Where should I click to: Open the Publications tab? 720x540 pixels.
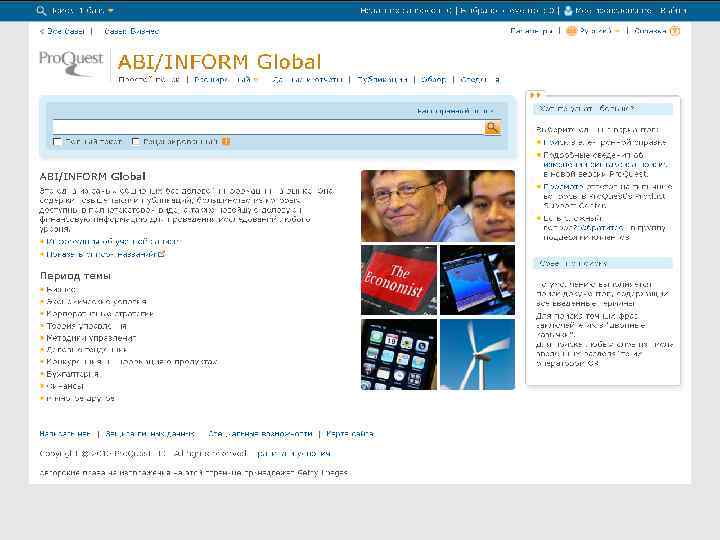click(382, 79)
